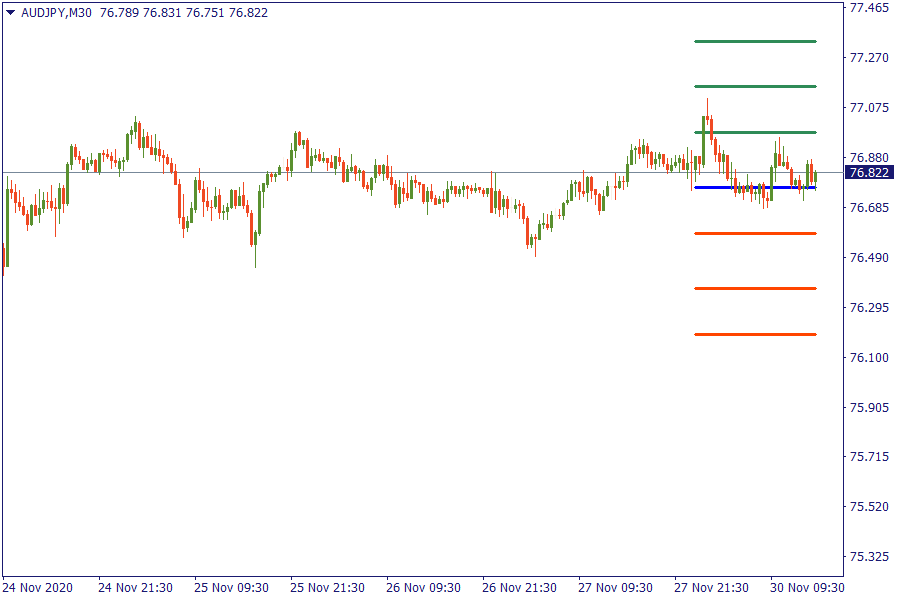Select the bottom orange support line
Screen dimensions: 900x600
tap(755, 334)
